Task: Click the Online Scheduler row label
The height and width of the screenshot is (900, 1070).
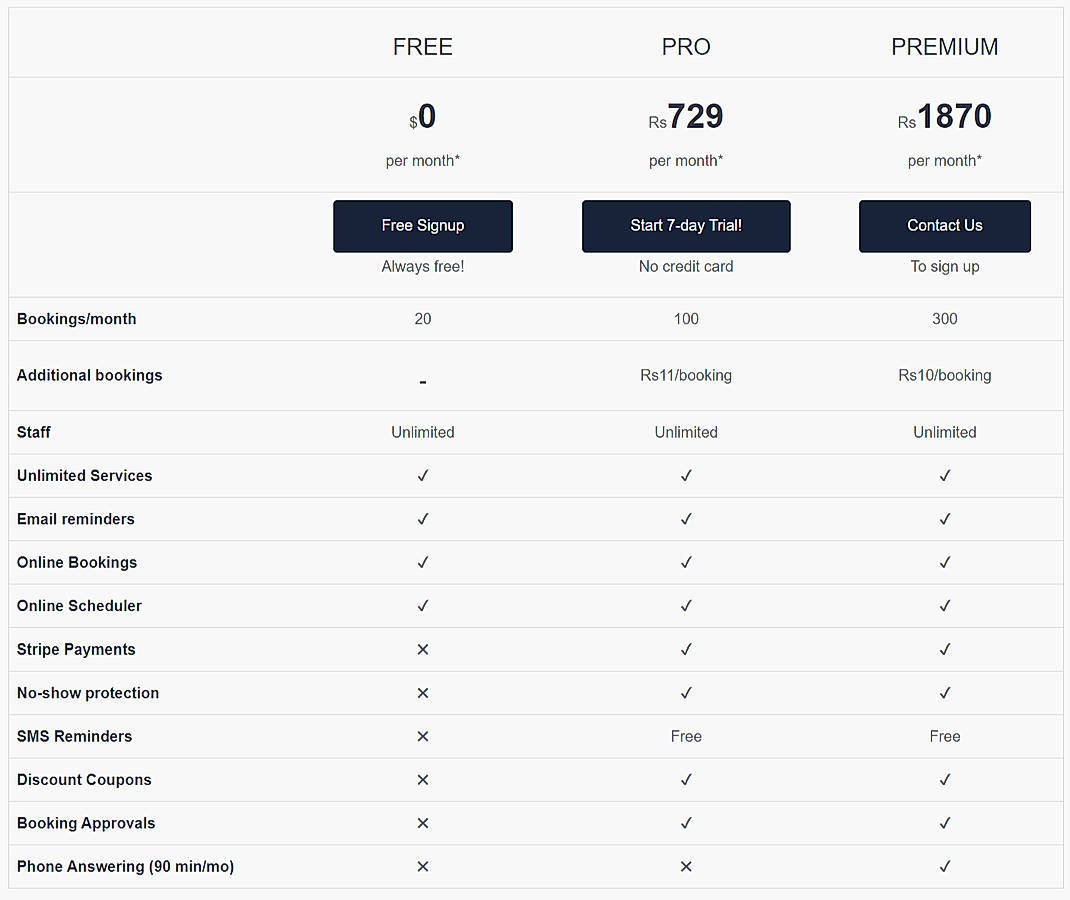Action: [79, 606]
